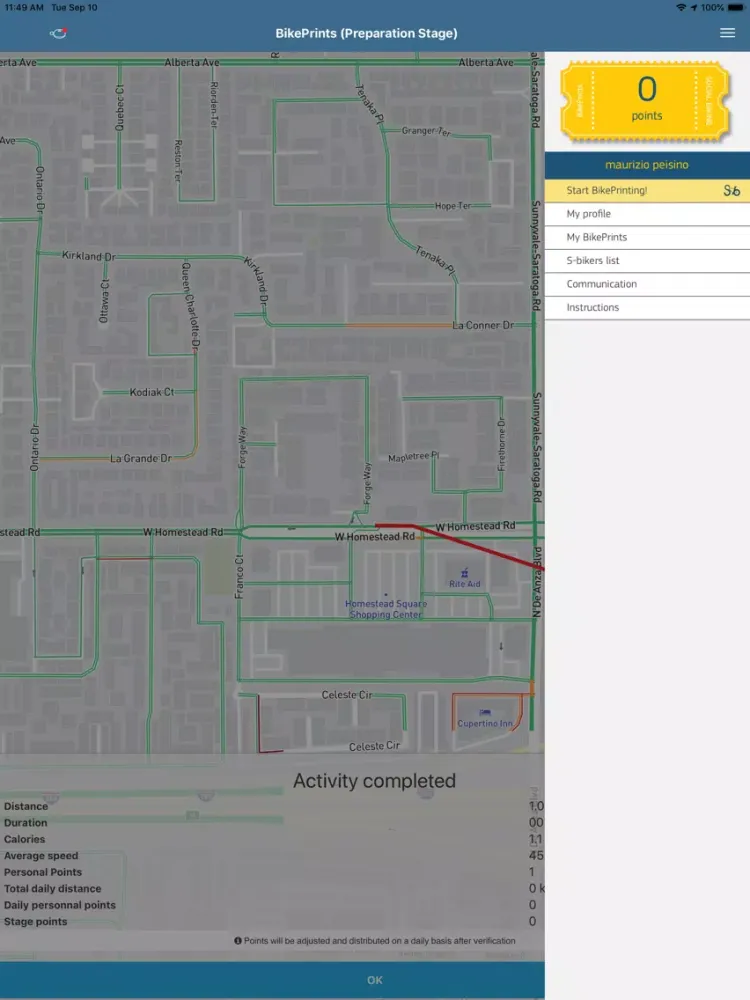Open My profile menu entry

647,214
